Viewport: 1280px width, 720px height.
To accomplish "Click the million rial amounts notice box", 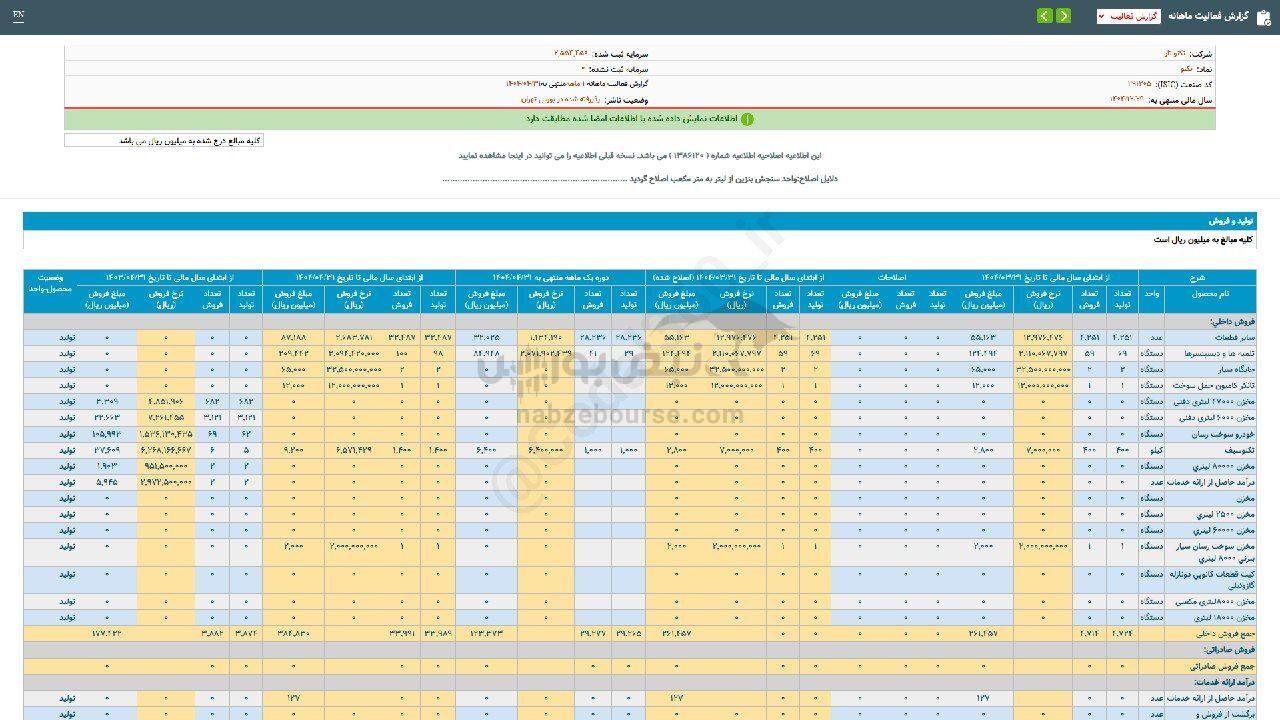I will 165,140.
